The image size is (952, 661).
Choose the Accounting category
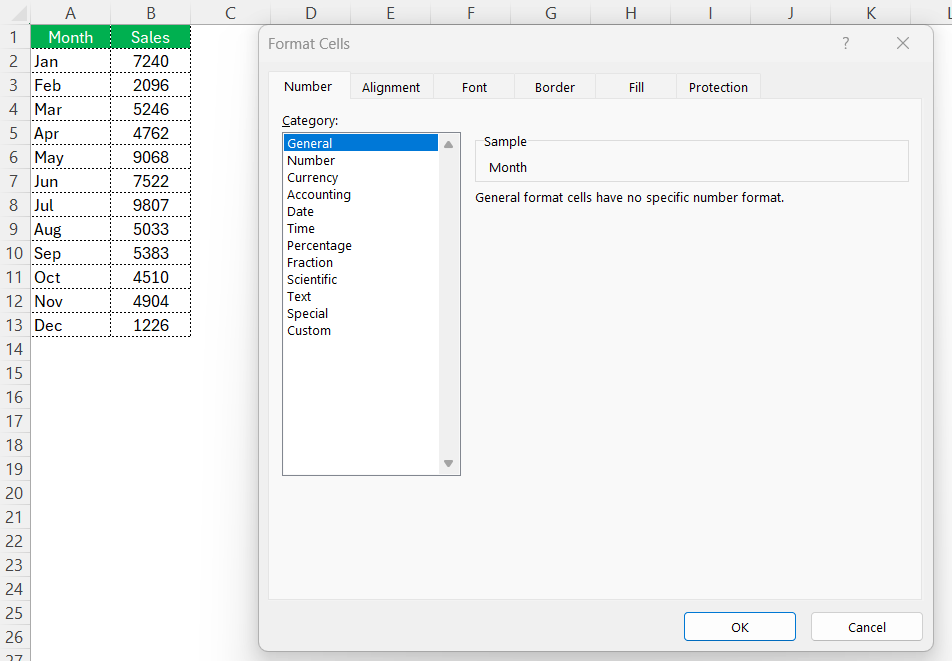(x=361, y=194)
